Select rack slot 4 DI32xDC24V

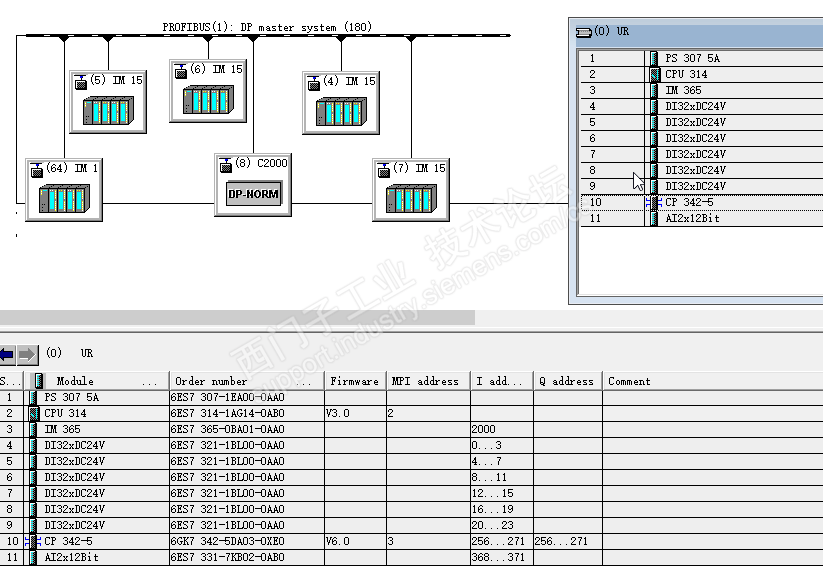(701, 106)
